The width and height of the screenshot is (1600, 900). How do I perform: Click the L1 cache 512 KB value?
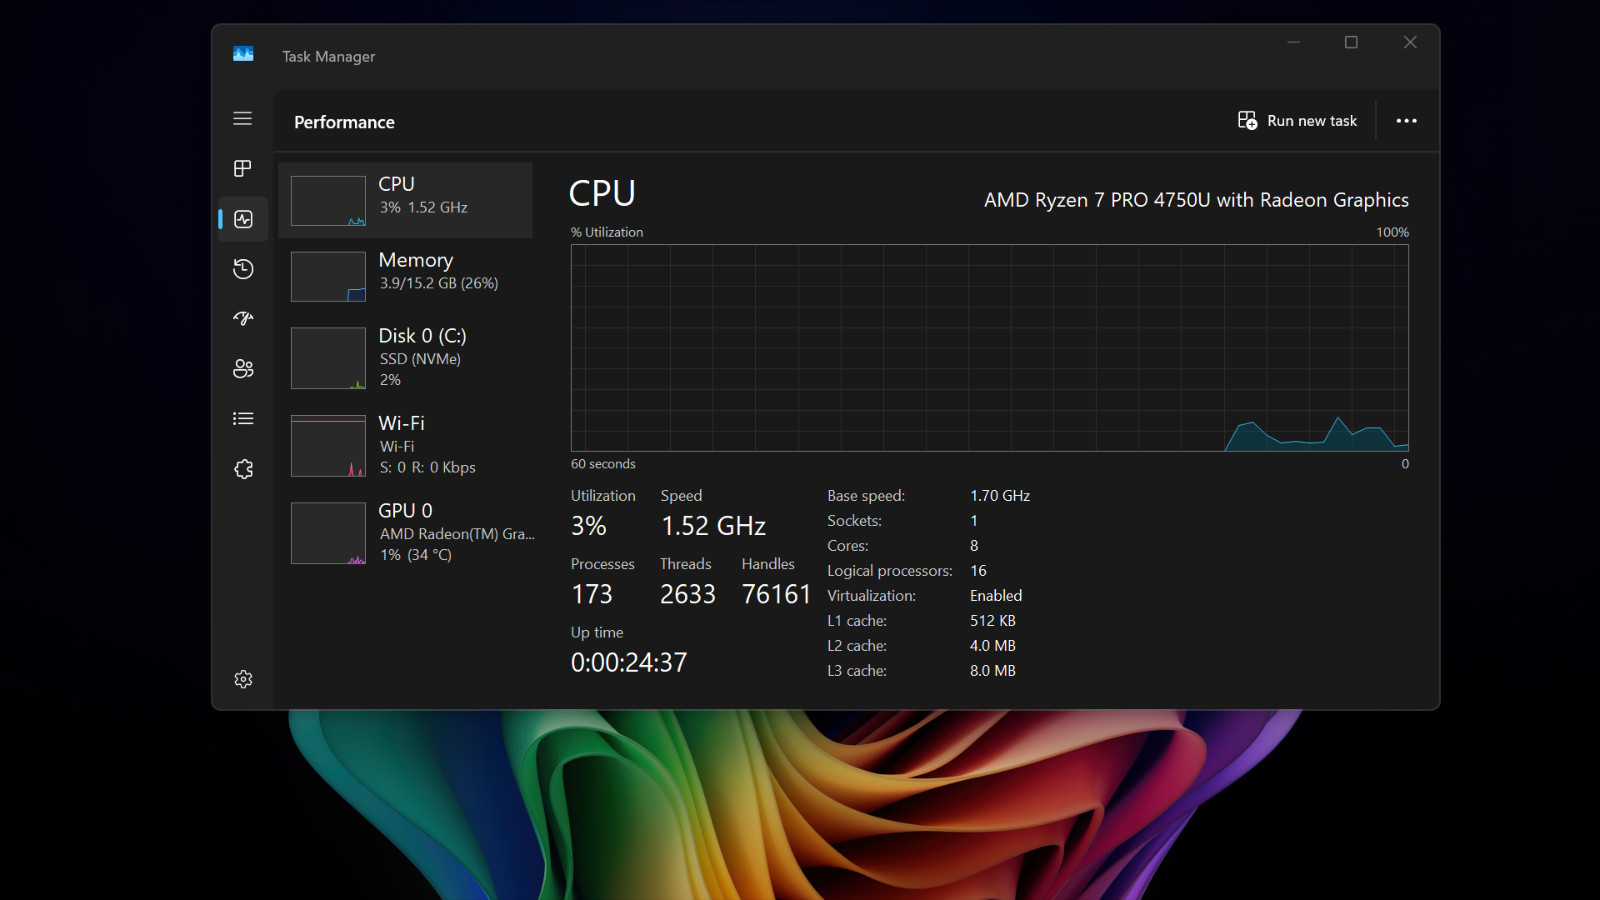993,621
